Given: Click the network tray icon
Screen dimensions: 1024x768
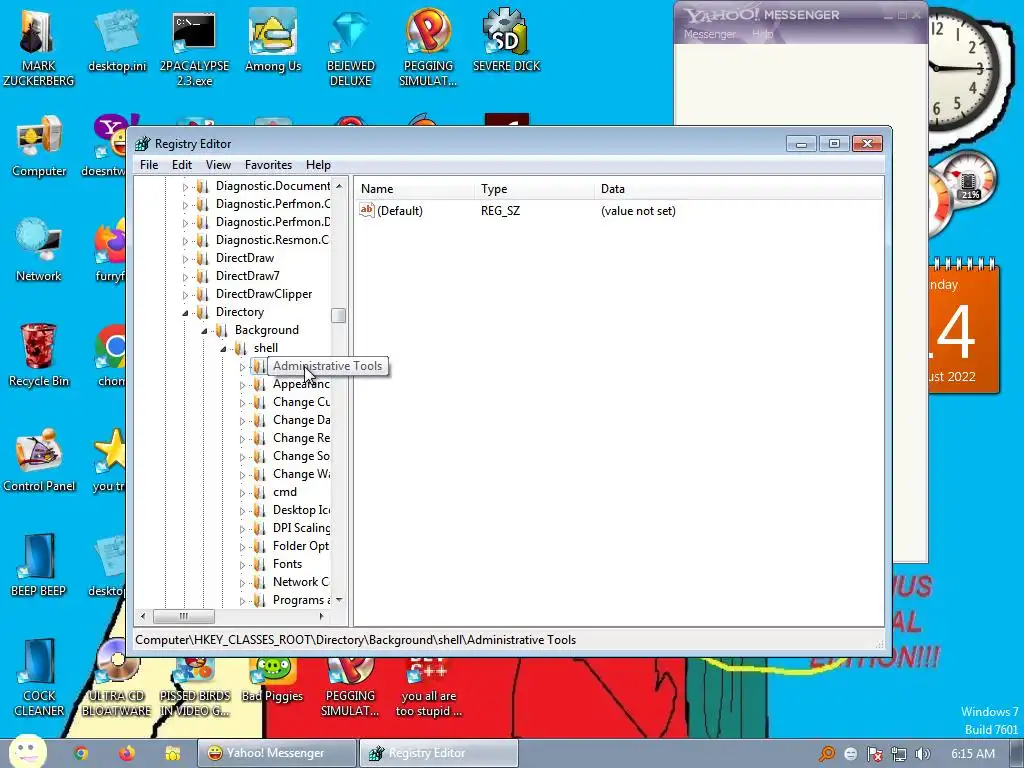Looking at the screenshot, I should point(899,754).
